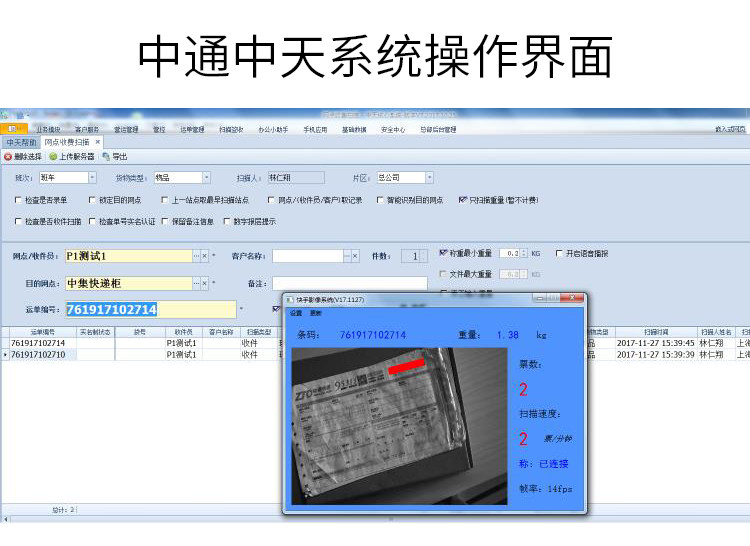Open the 业务模块 menu
750x546 pixels.
pos(49,130)
